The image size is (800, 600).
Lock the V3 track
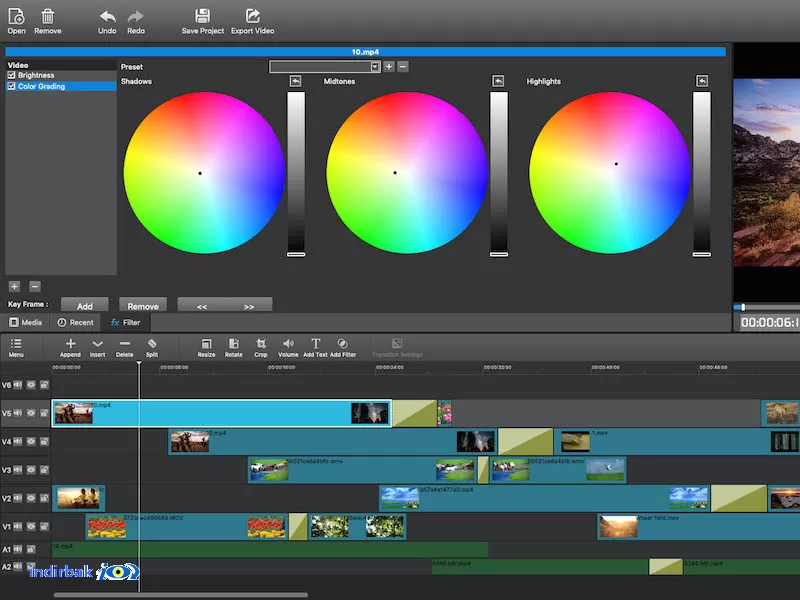[44, 469]
